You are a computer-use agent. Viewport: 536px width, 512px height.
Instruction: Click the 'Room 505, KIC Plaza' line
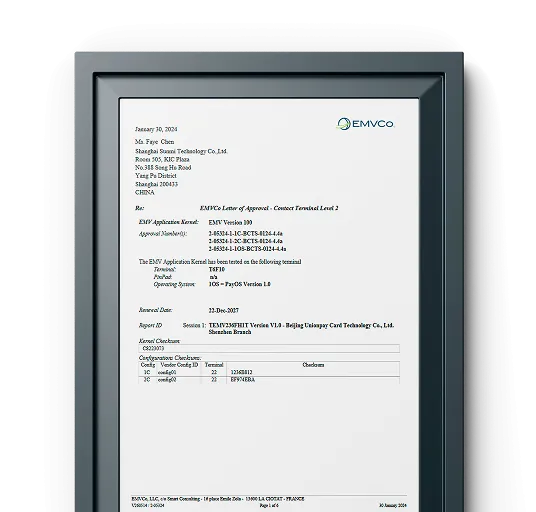pos(162,160)
